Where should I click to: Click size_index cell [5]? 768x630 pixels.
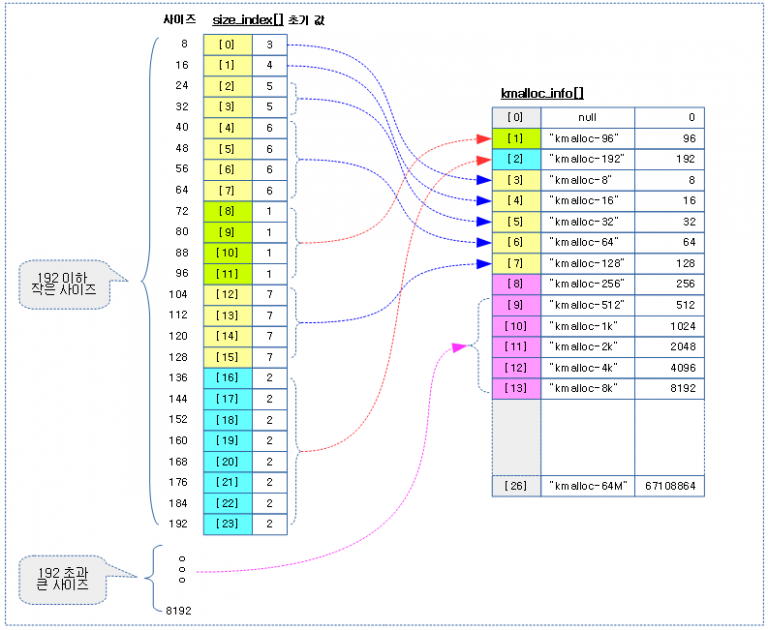point(228,149)
